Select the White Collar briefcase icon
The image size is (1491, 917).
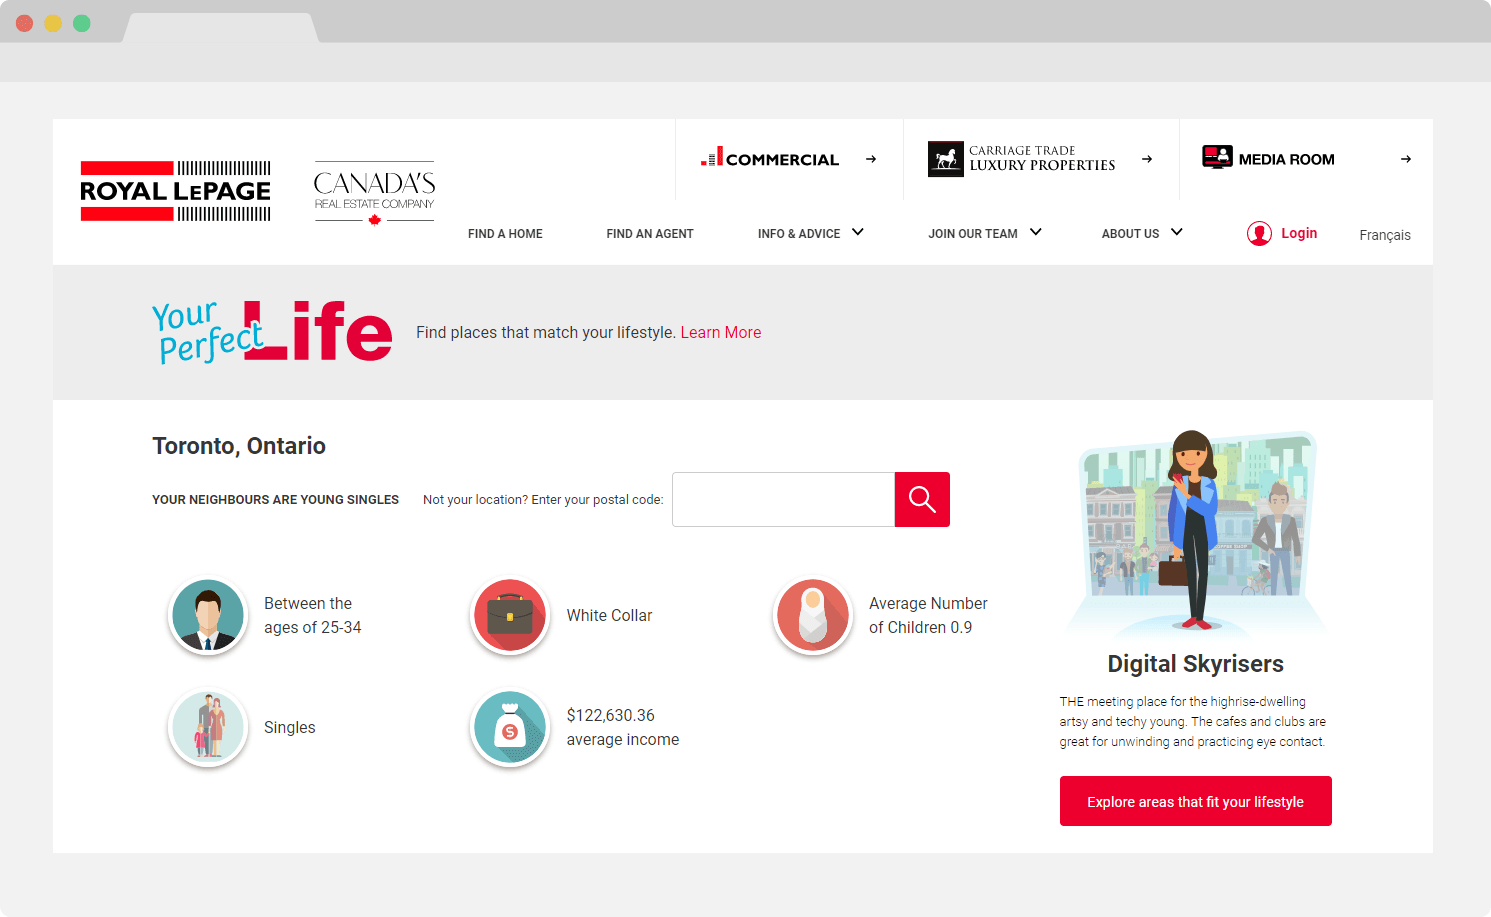[x=510, y=615]
